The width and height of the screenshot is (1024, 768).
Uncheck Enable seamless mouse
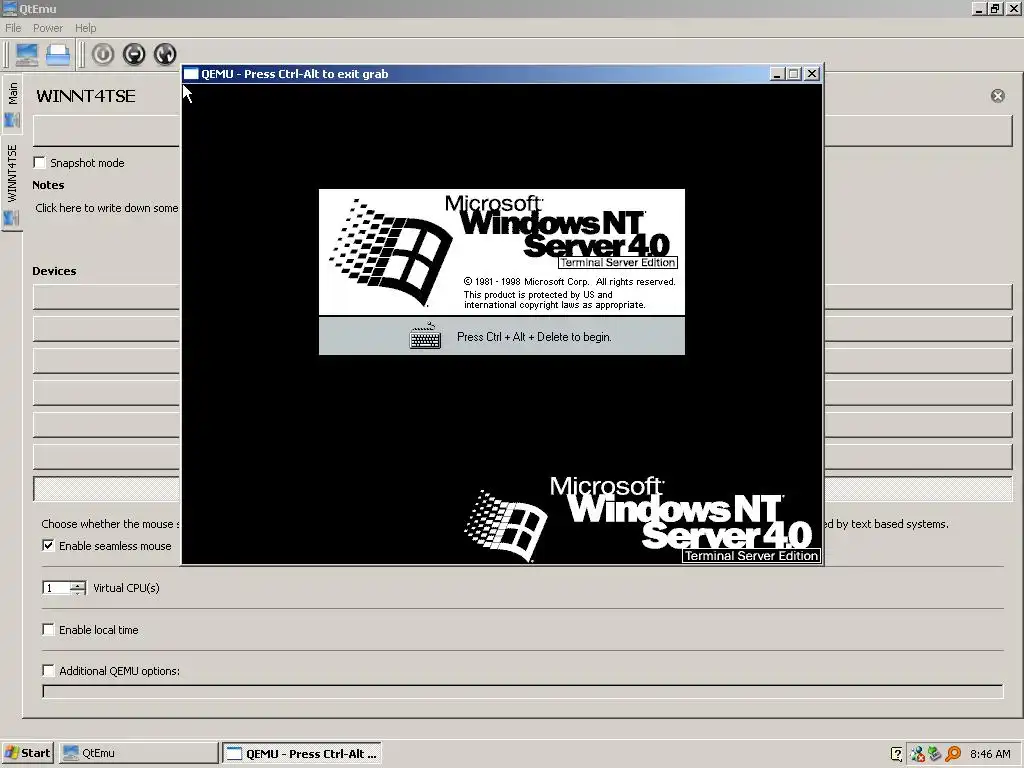click(48, 545)
